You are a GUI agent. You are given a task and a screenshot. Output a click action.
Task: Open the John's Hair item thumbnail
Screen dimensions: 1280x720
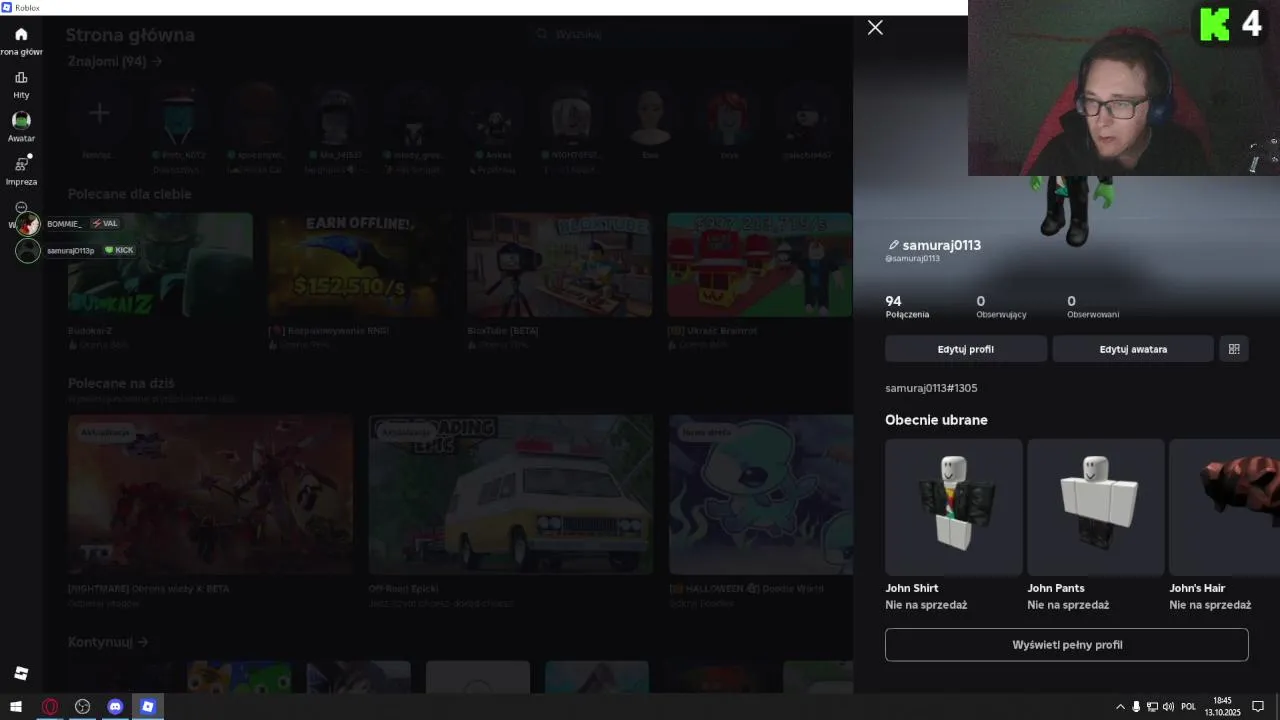(x=1225, y=507)
